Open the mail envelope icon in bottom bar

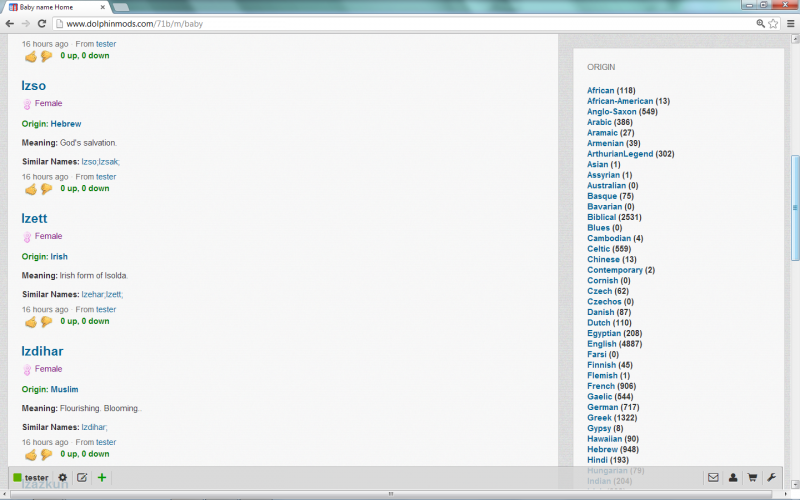(x=713, y=478)
